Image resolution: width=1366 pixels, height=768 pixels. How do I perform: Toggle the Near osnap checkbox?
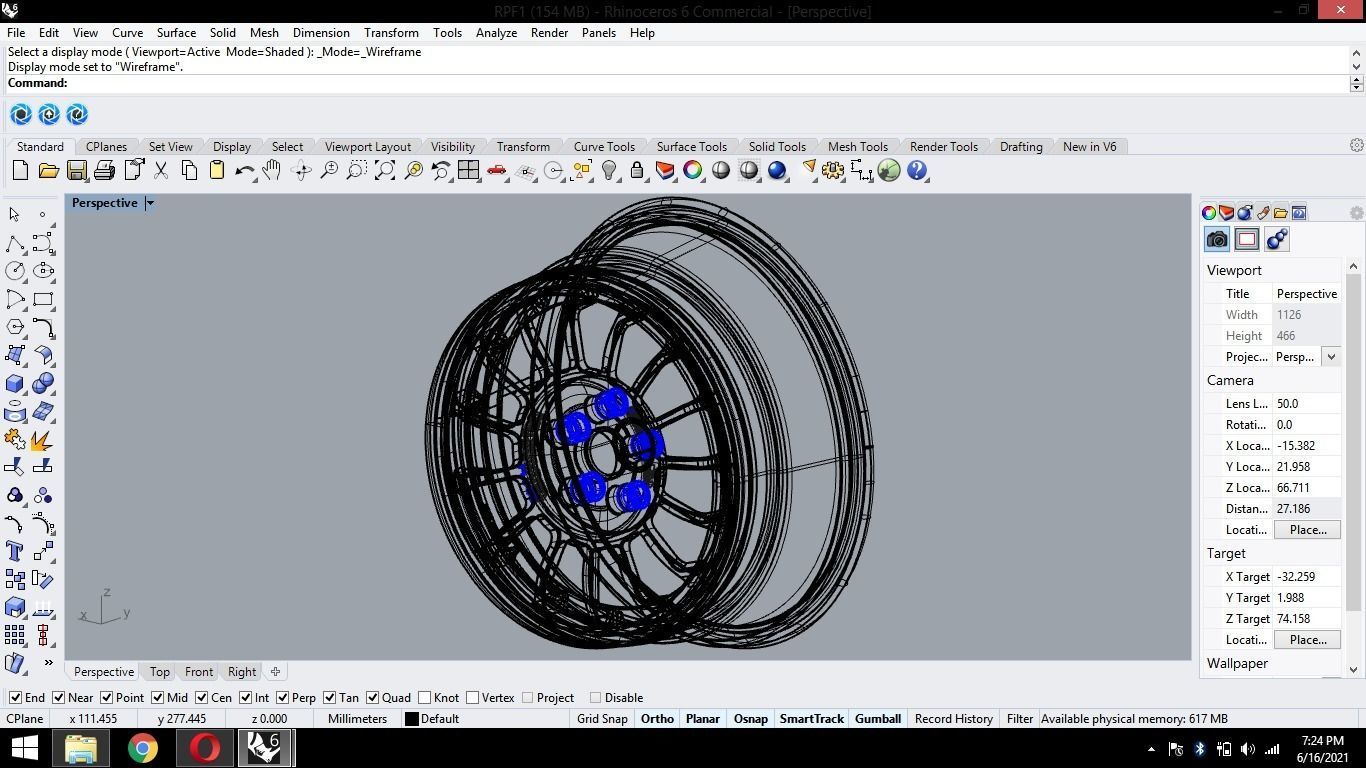58,698
